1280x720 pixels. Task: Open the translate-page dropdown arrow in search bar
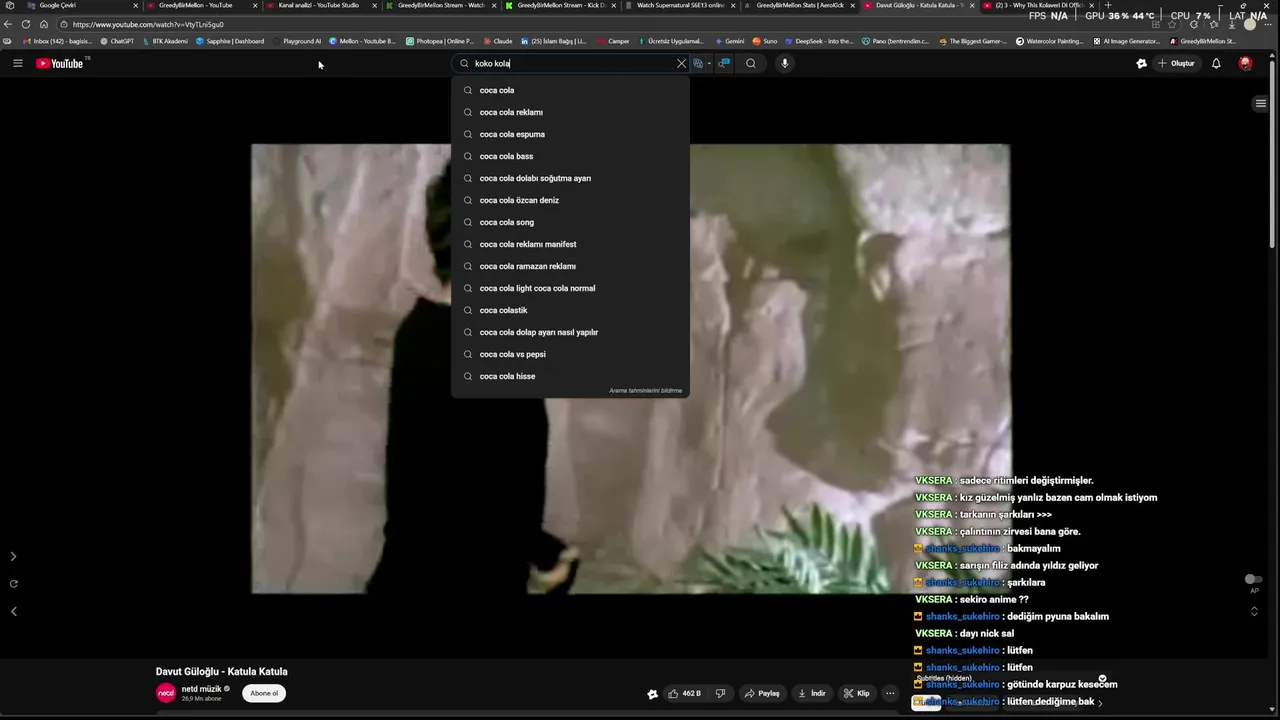(708, 63)
